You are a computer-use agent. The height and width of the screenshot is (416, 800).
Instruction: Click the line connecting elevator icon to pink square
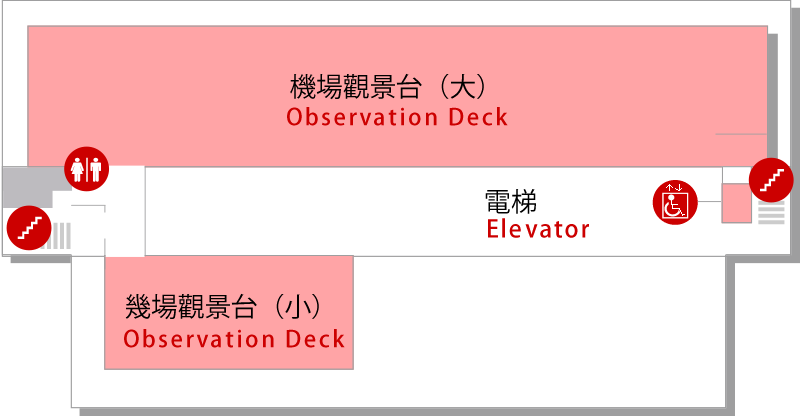click(710, 202)
